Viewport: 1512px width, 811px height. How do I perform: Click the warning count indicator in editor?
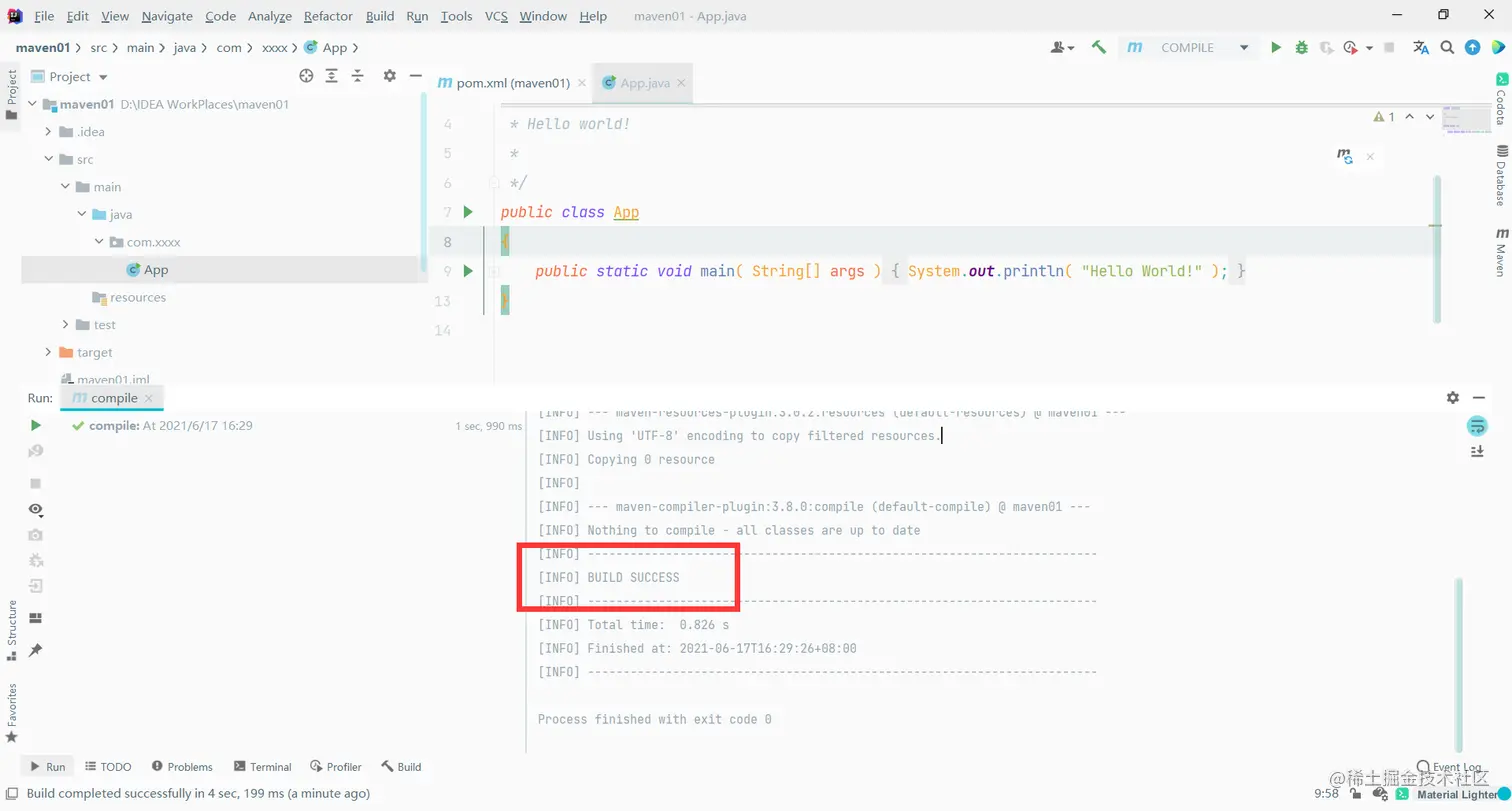[1384, 117]
